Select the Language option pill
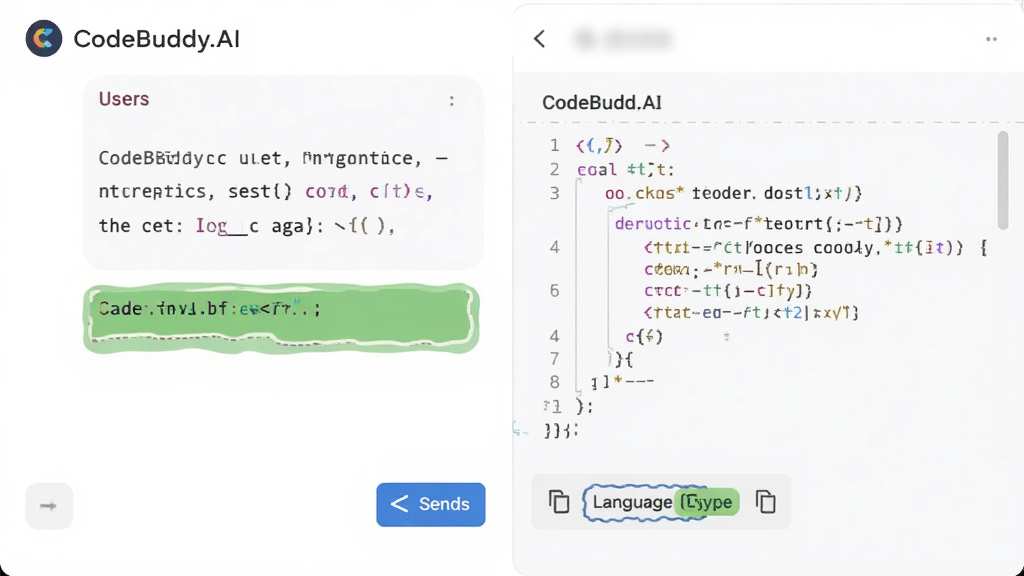 [632, 502]
